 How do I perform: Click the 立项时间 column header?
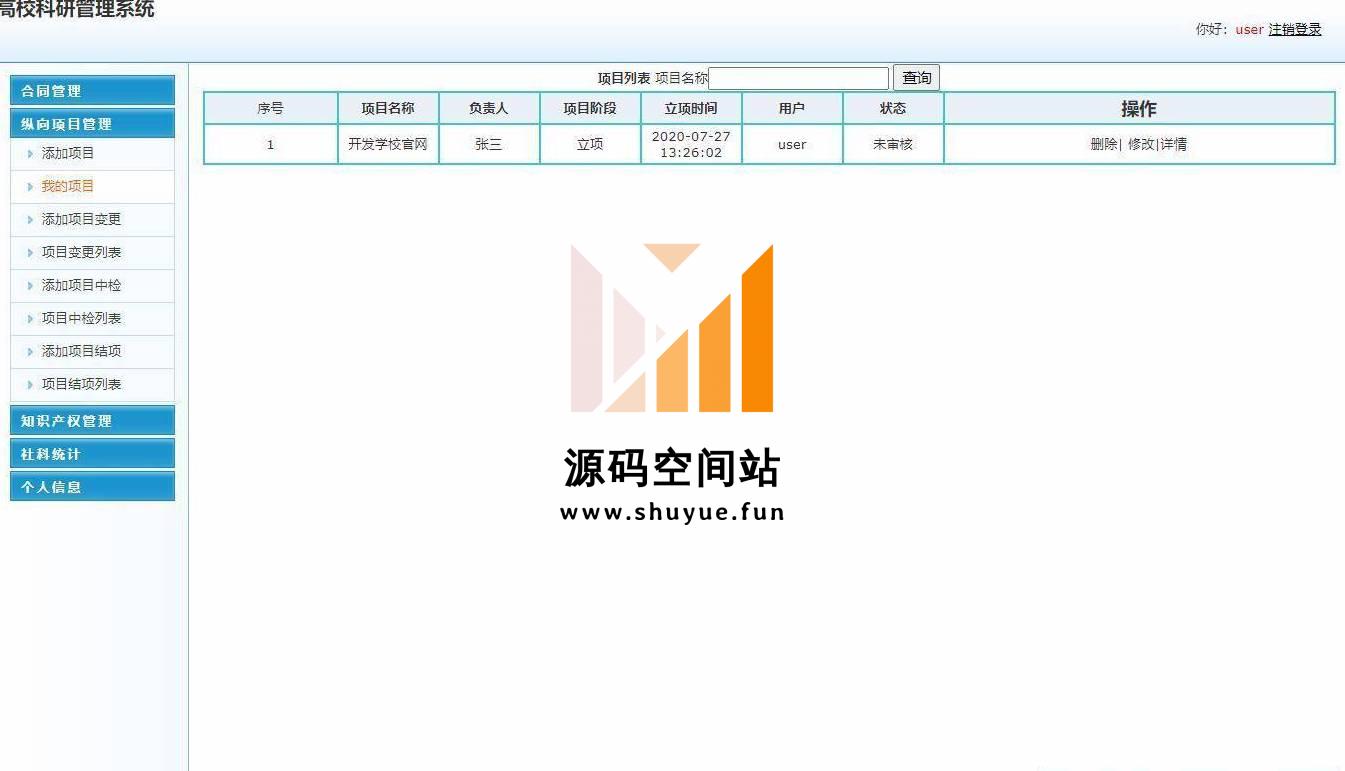[x=691, y=108]
